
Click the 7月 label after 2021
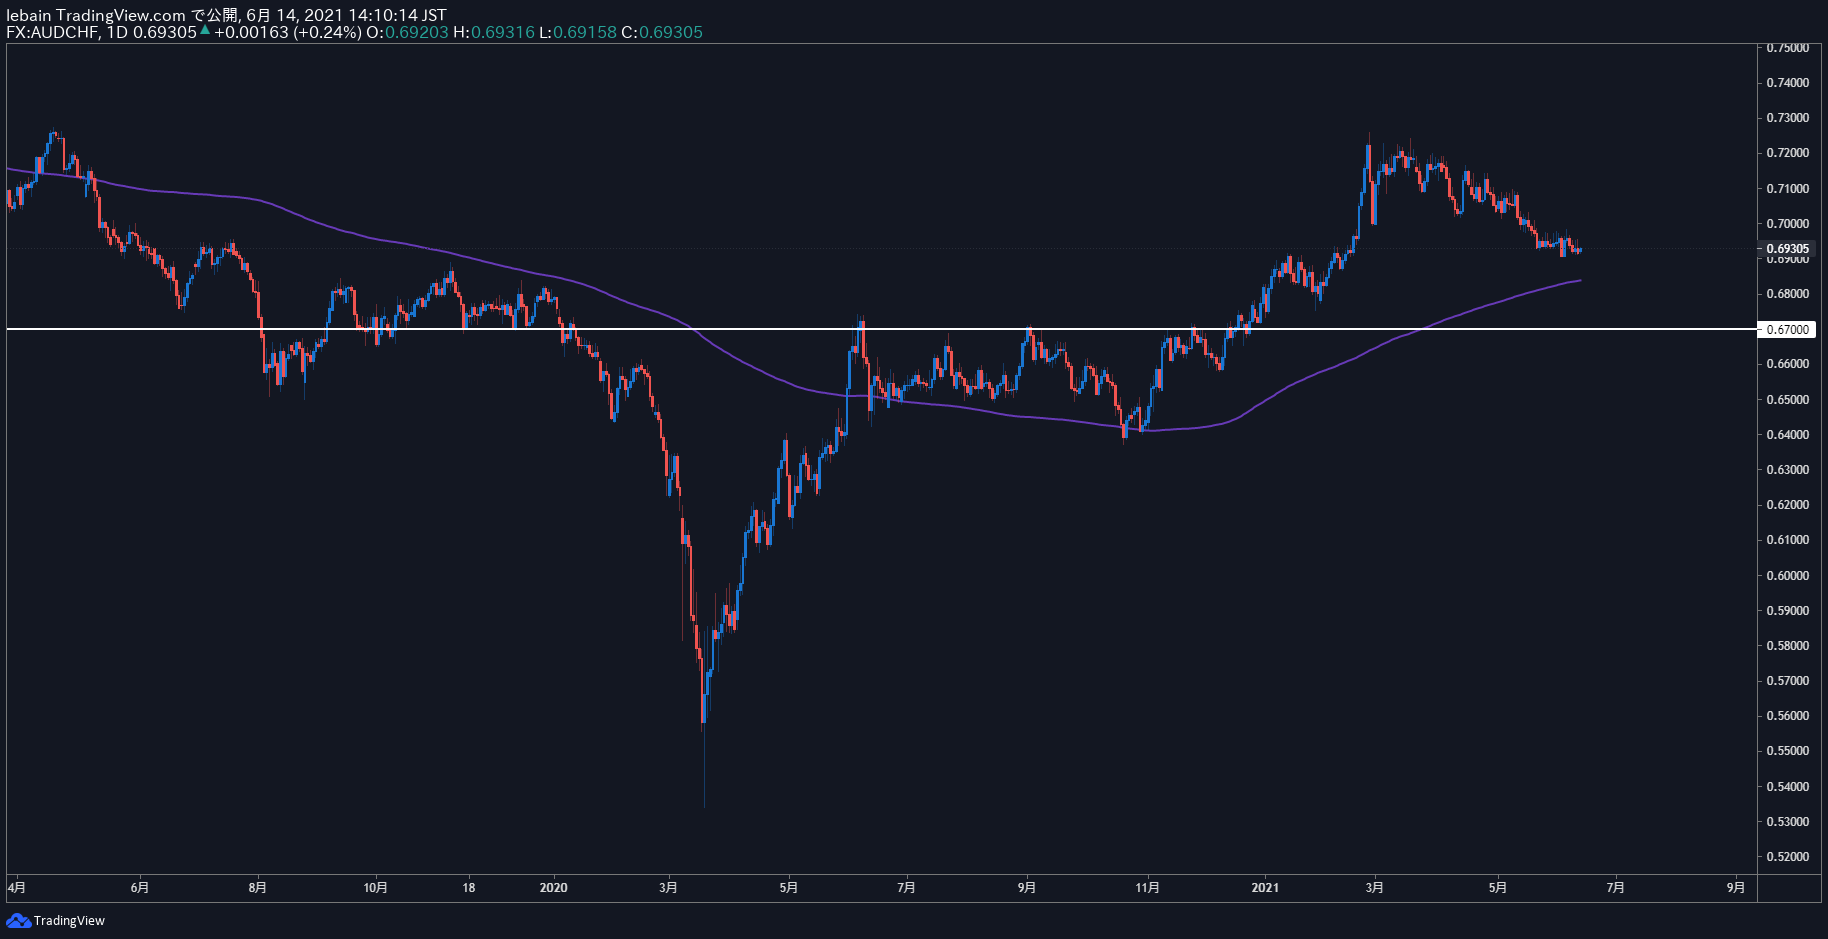[1615, 888]
